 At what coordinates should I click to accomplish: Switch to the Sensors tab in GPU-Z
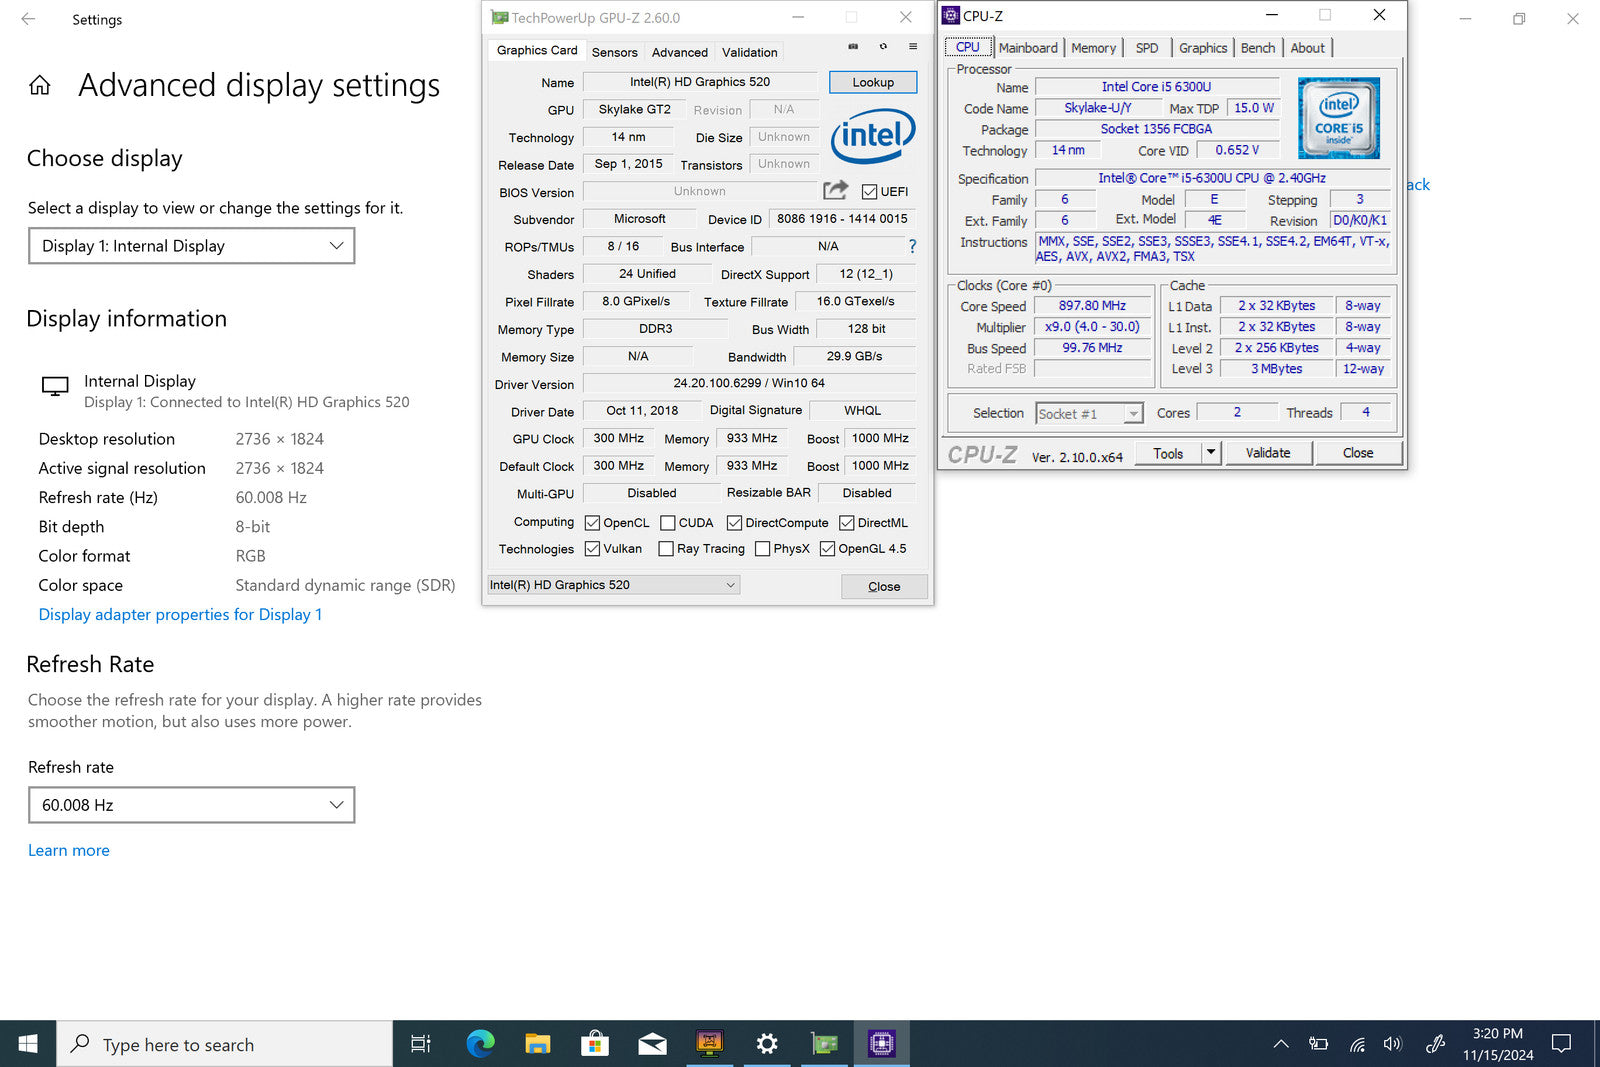[614, 52]
